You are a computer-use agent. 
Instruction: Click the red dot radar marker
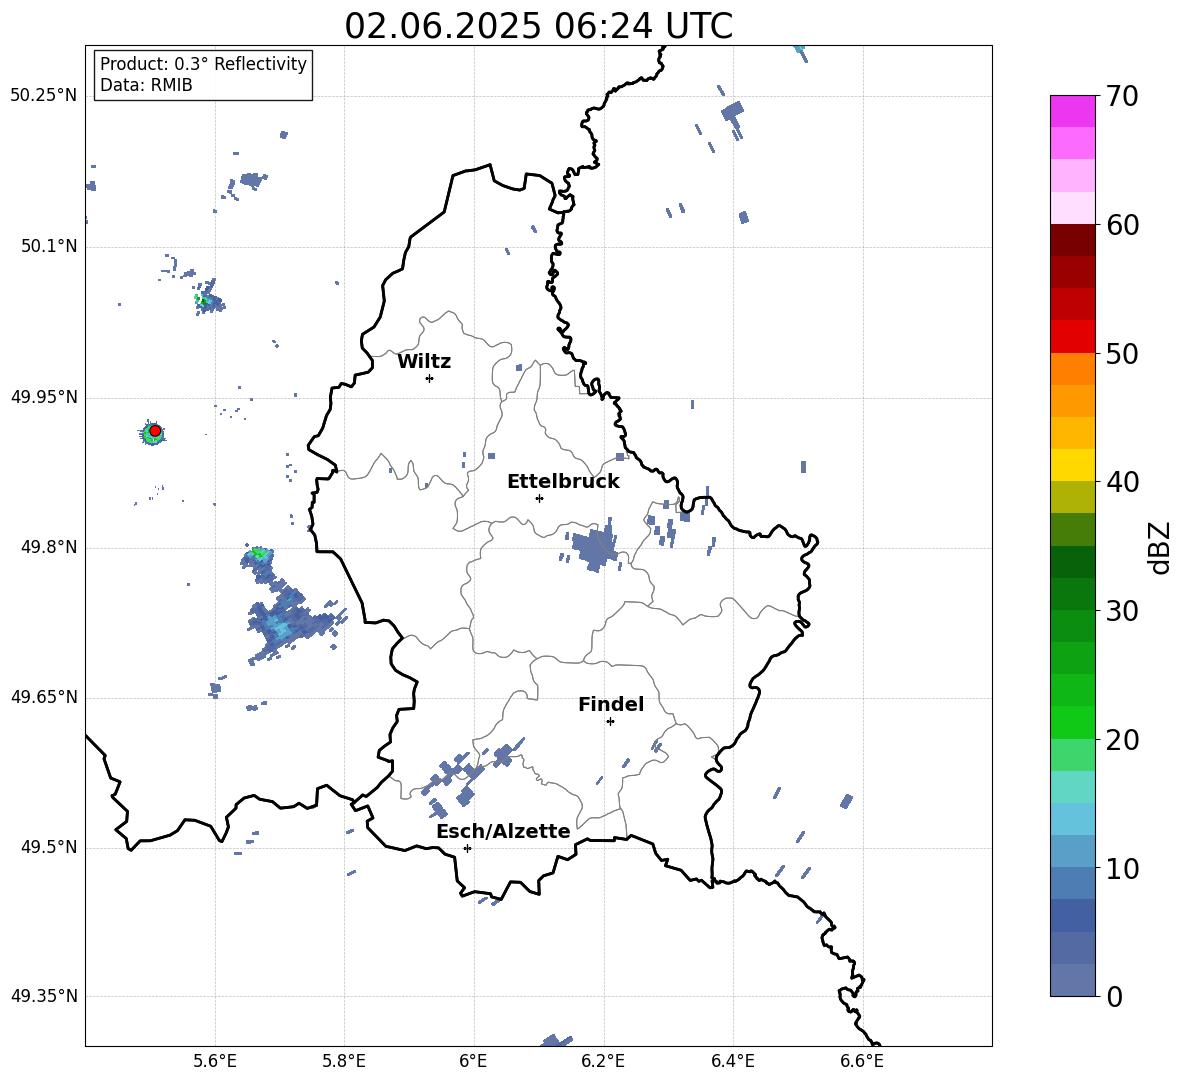(x=155, y=431)
